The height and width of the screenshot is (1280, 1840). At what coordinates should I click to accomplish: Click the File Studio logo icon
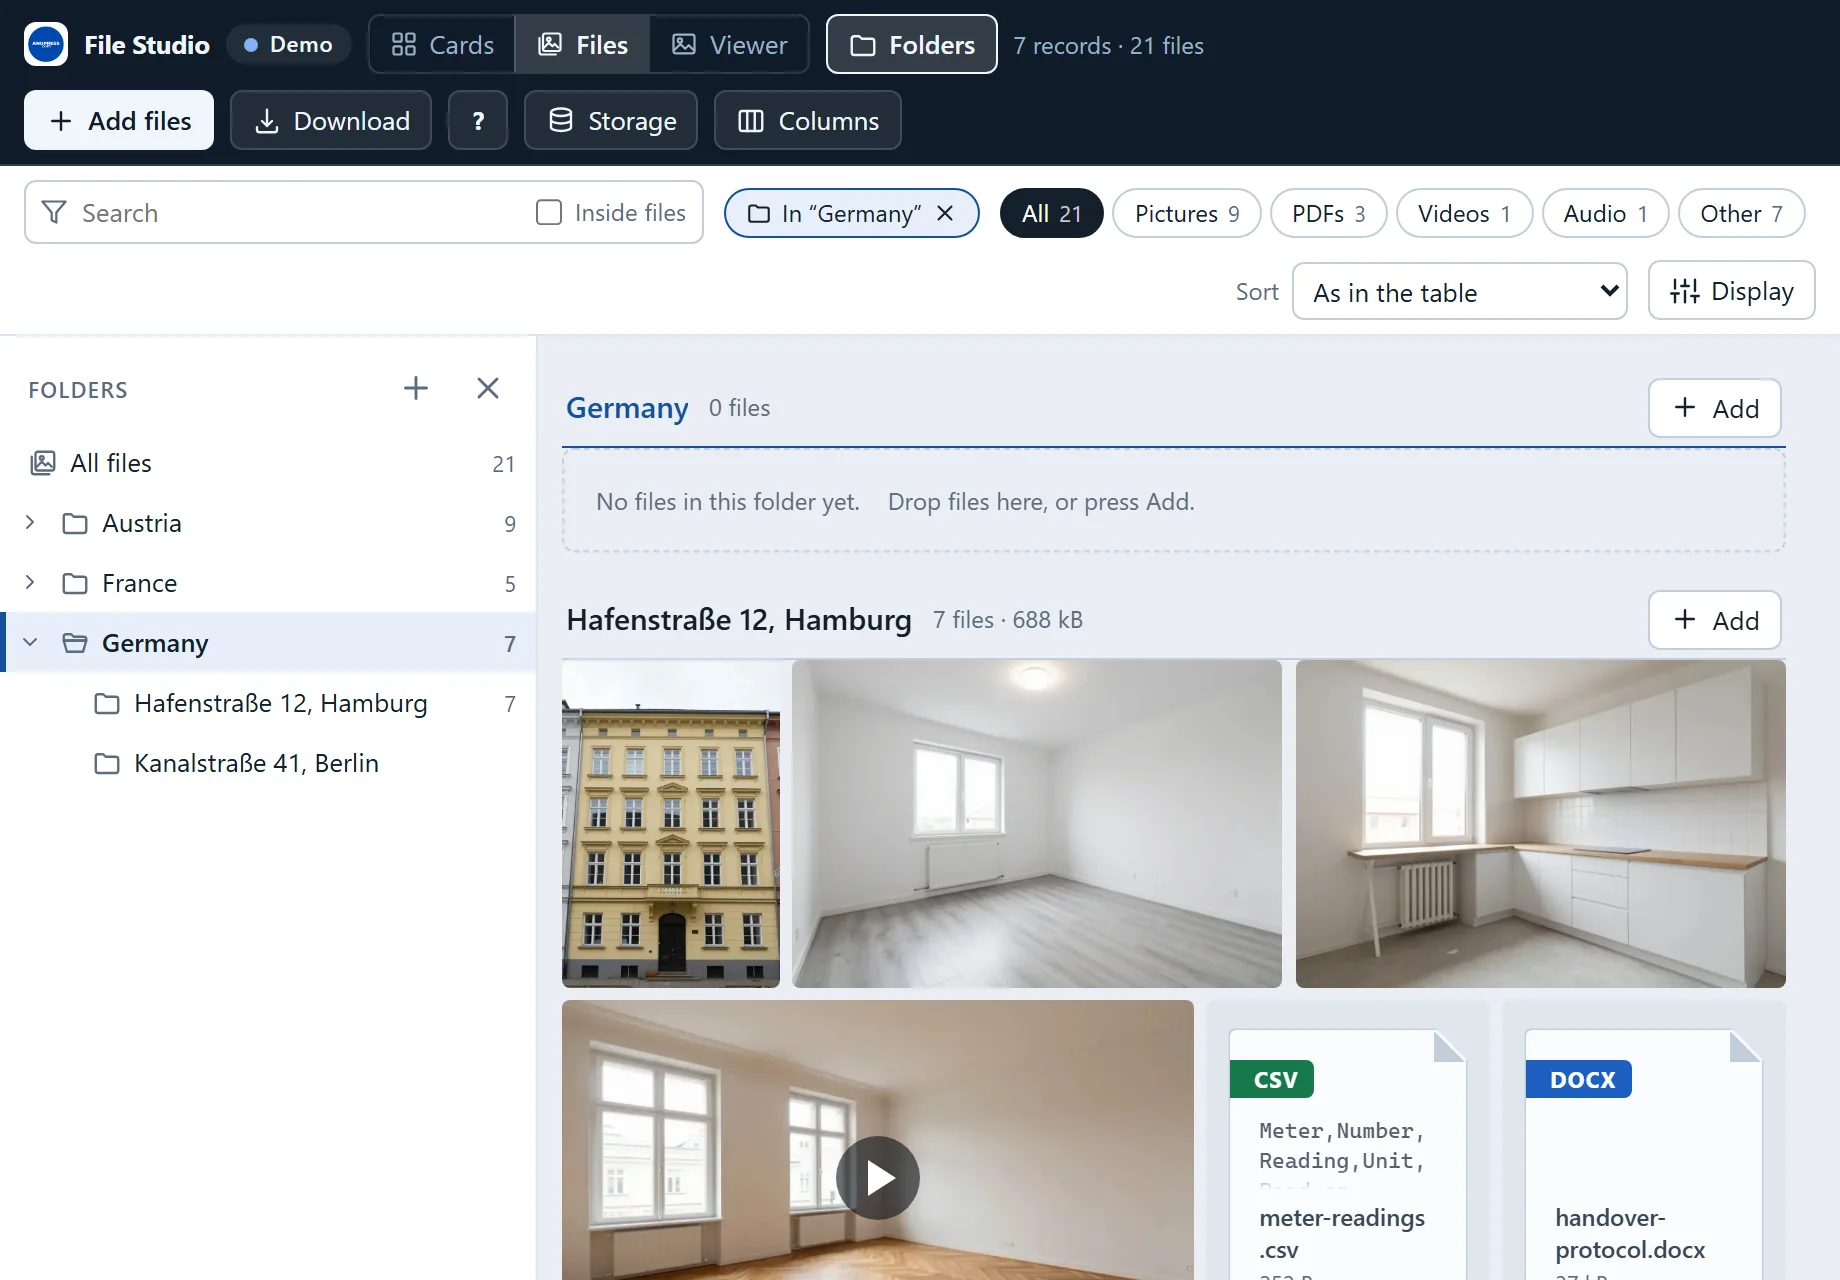coord(46,45)
